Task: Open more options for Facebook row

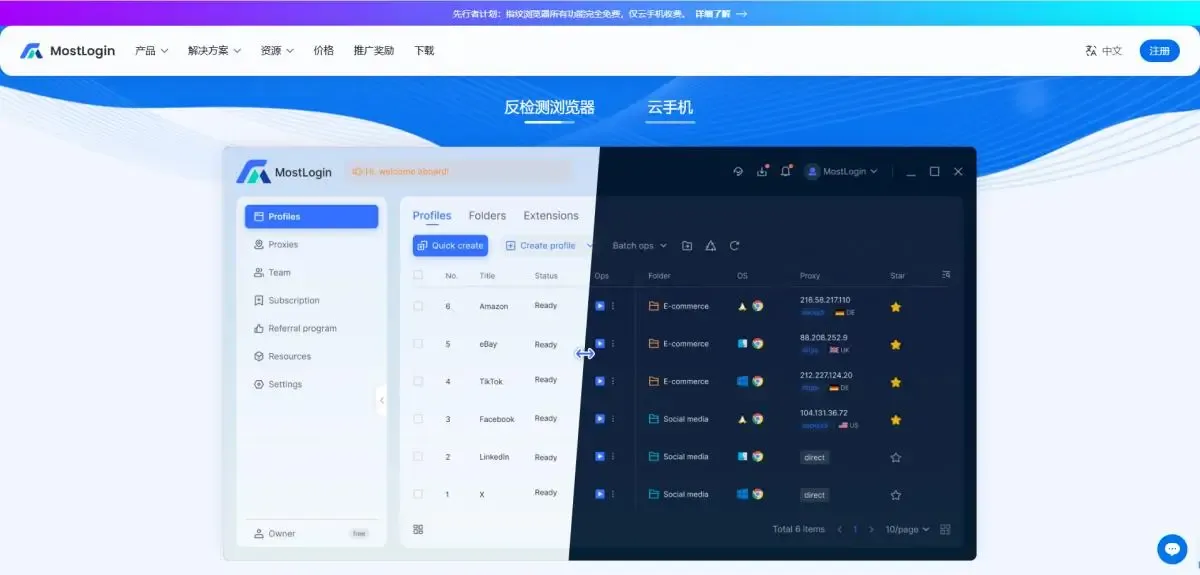Action: tap(613, 419)
